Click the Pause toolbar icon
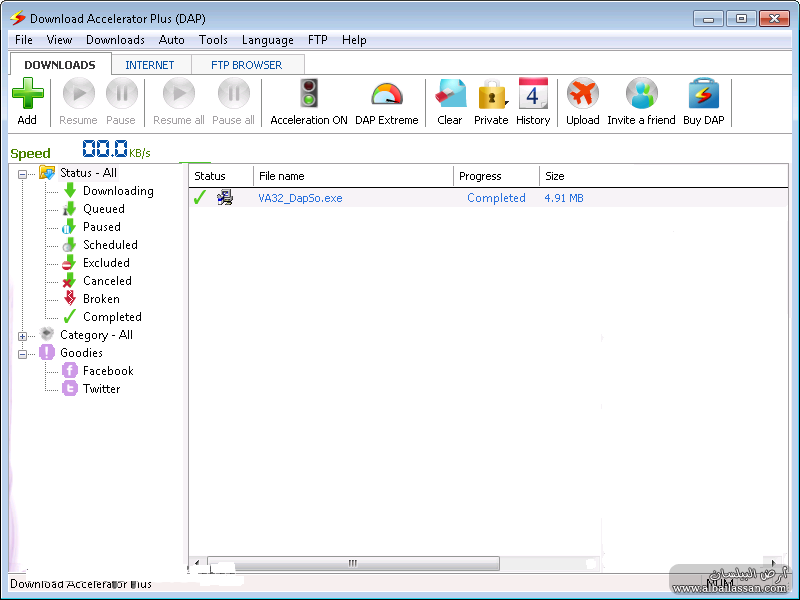800x600 pixels. (121, 94)
